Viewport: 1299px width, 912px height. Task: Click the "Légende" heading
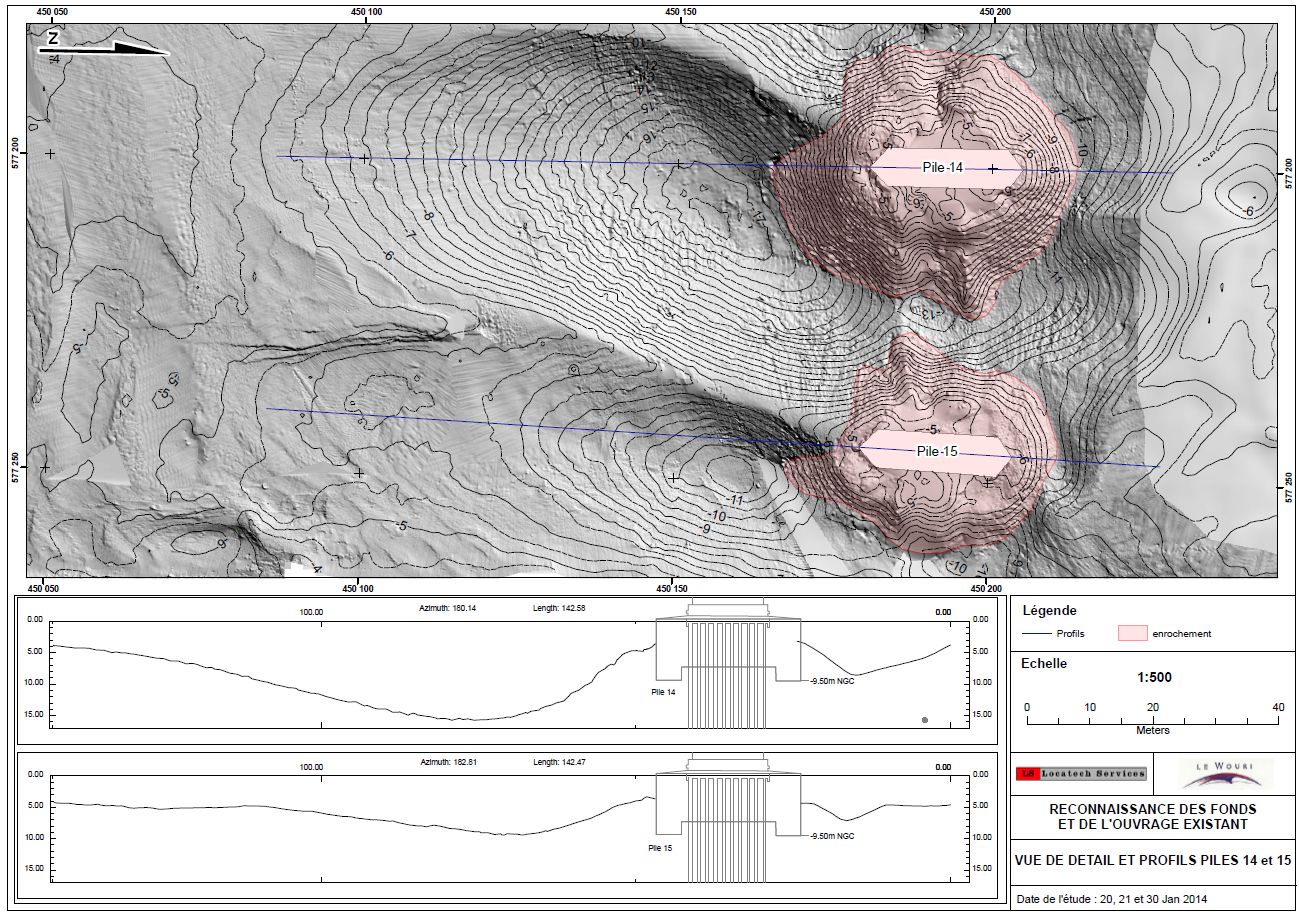pyautogui.click(x=1049, y=611)
